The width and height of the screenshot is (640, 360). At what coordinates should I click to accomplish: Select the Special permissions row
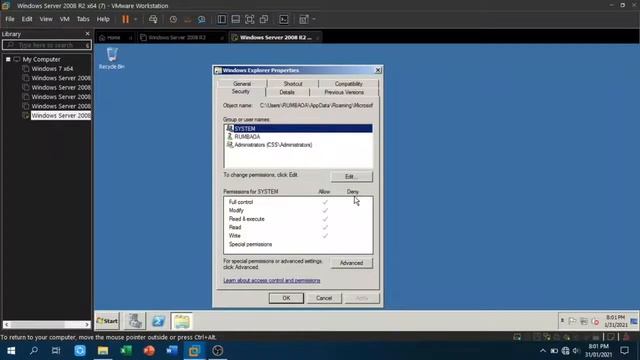tap(298, 244)
